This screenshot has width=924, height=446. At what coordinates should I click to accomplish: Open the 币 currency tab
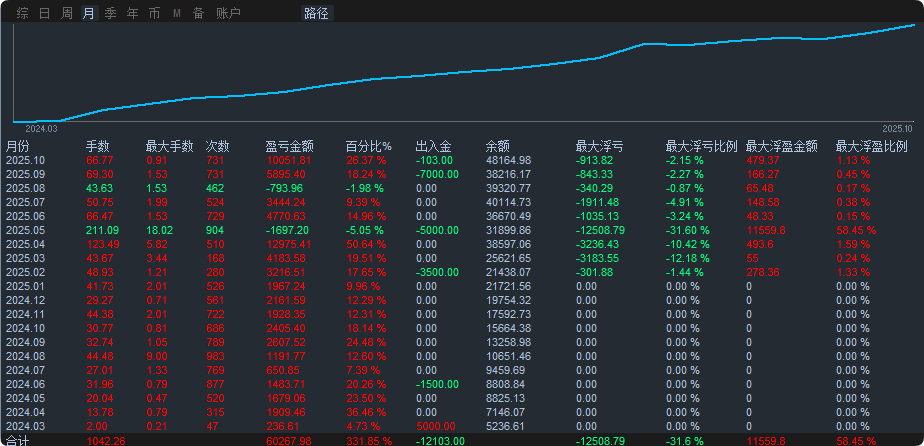(154, 13)
